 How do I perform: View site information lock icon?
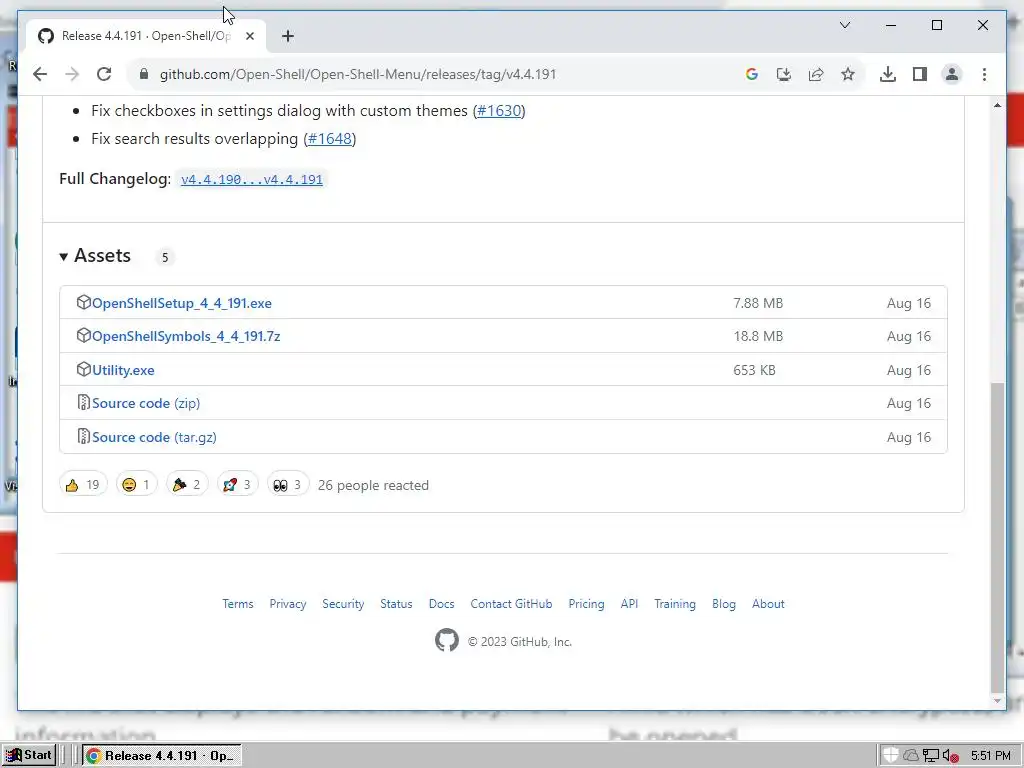pos(144,74)
